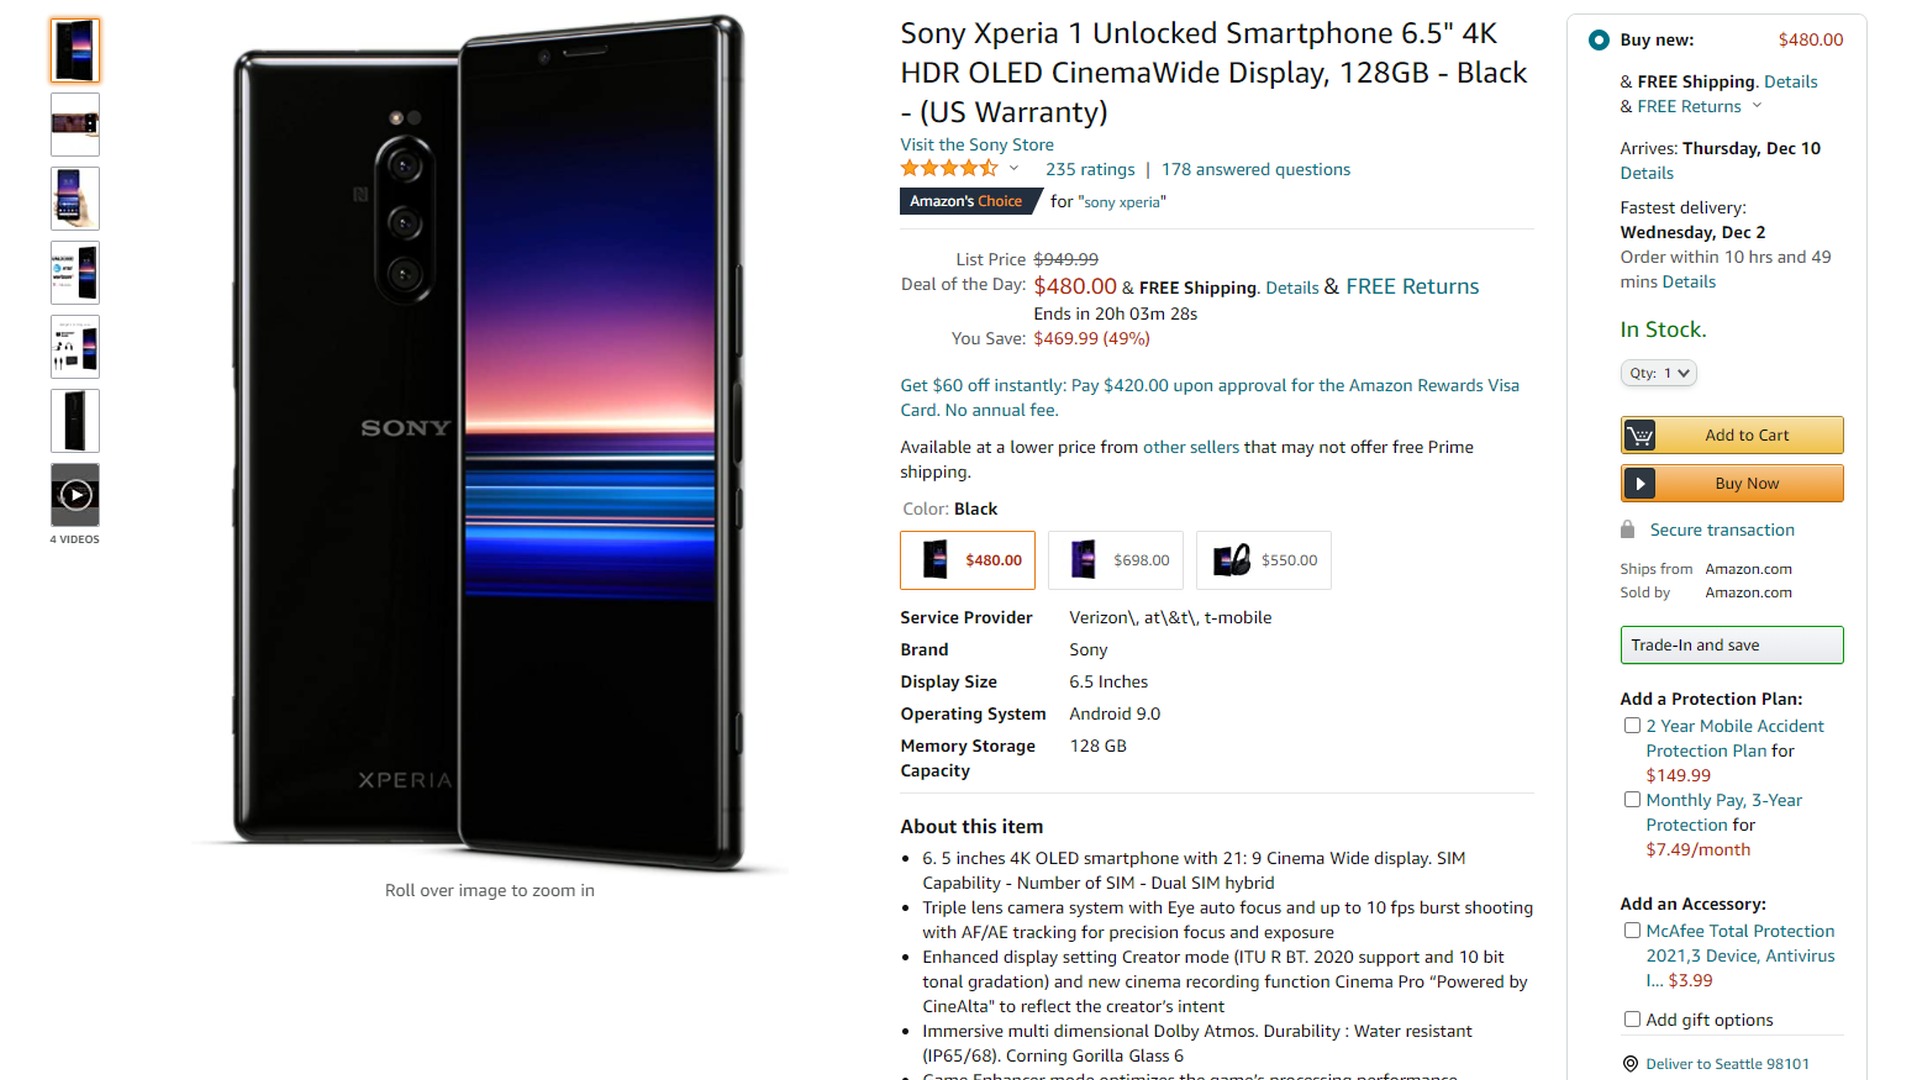
Task: Expand the FREE Returns chevron
Action: click(x=1757, y=106)
